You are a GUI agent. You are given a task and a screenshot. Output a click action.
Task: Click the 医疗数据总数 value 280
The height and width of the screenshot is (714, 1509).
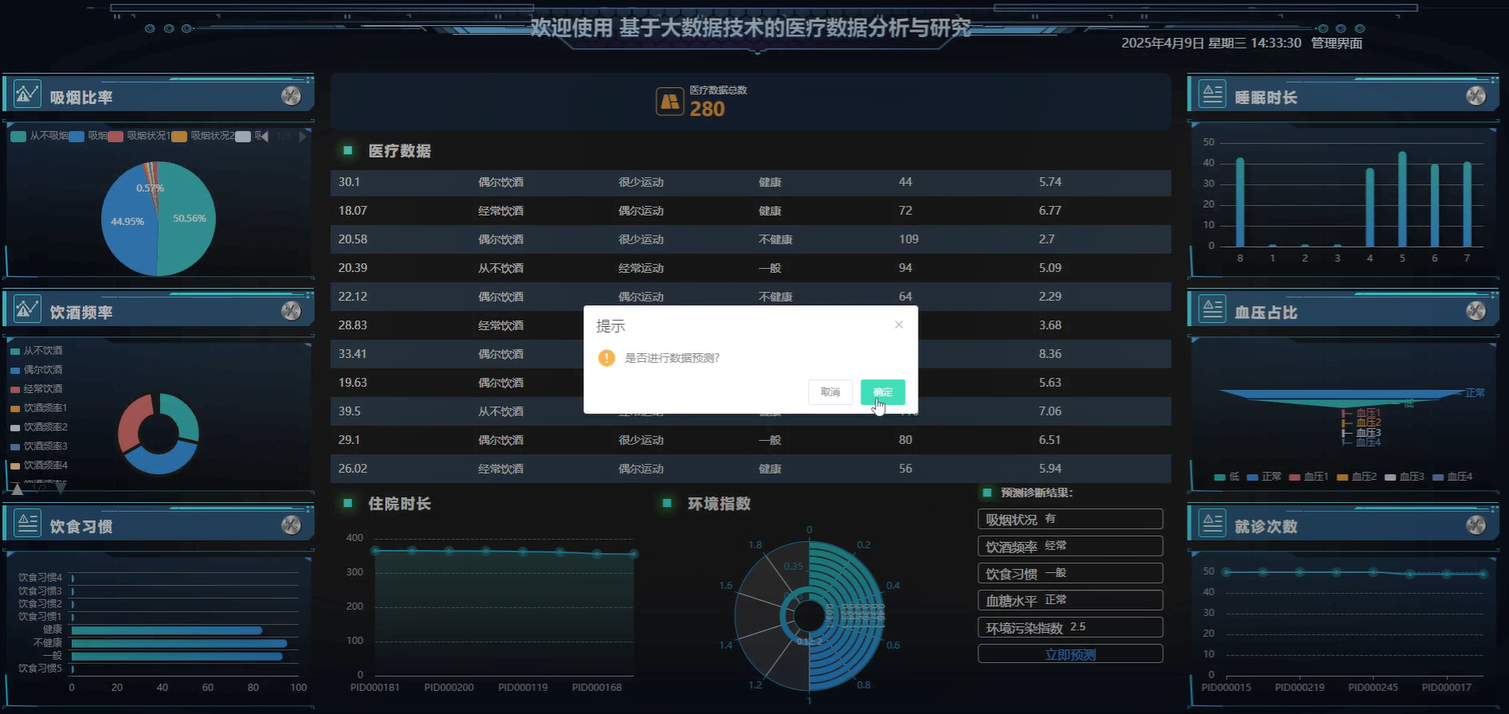[707, 109]
